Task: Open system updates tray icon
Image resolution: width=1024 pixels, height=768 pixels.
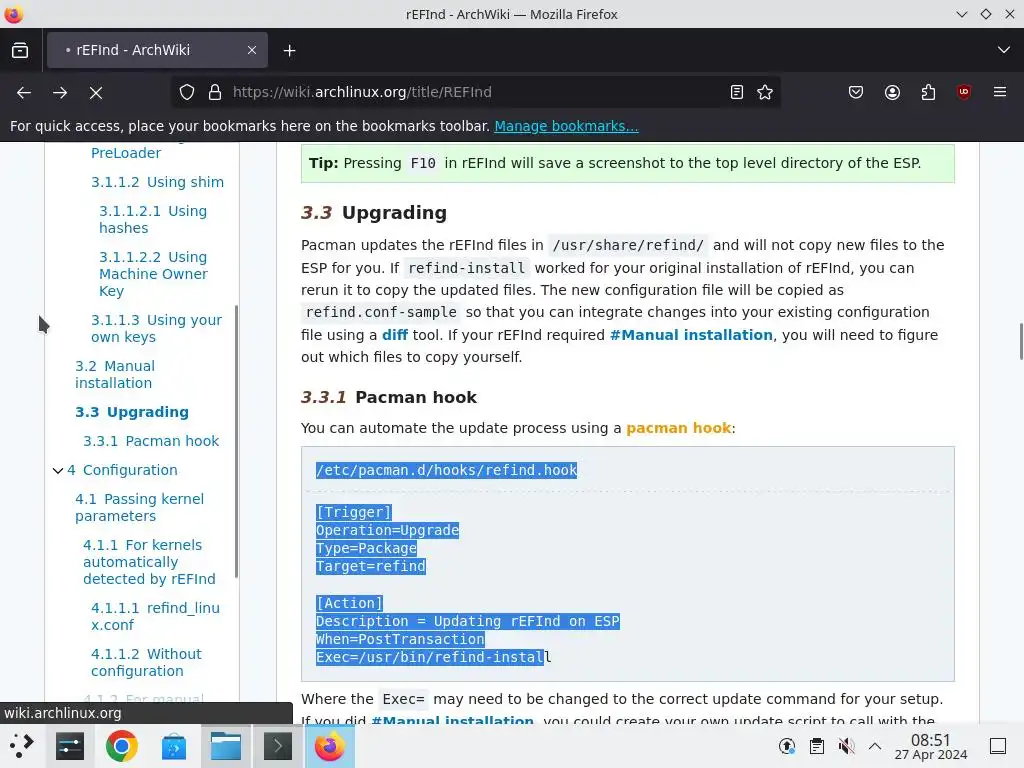Action: 787,746
